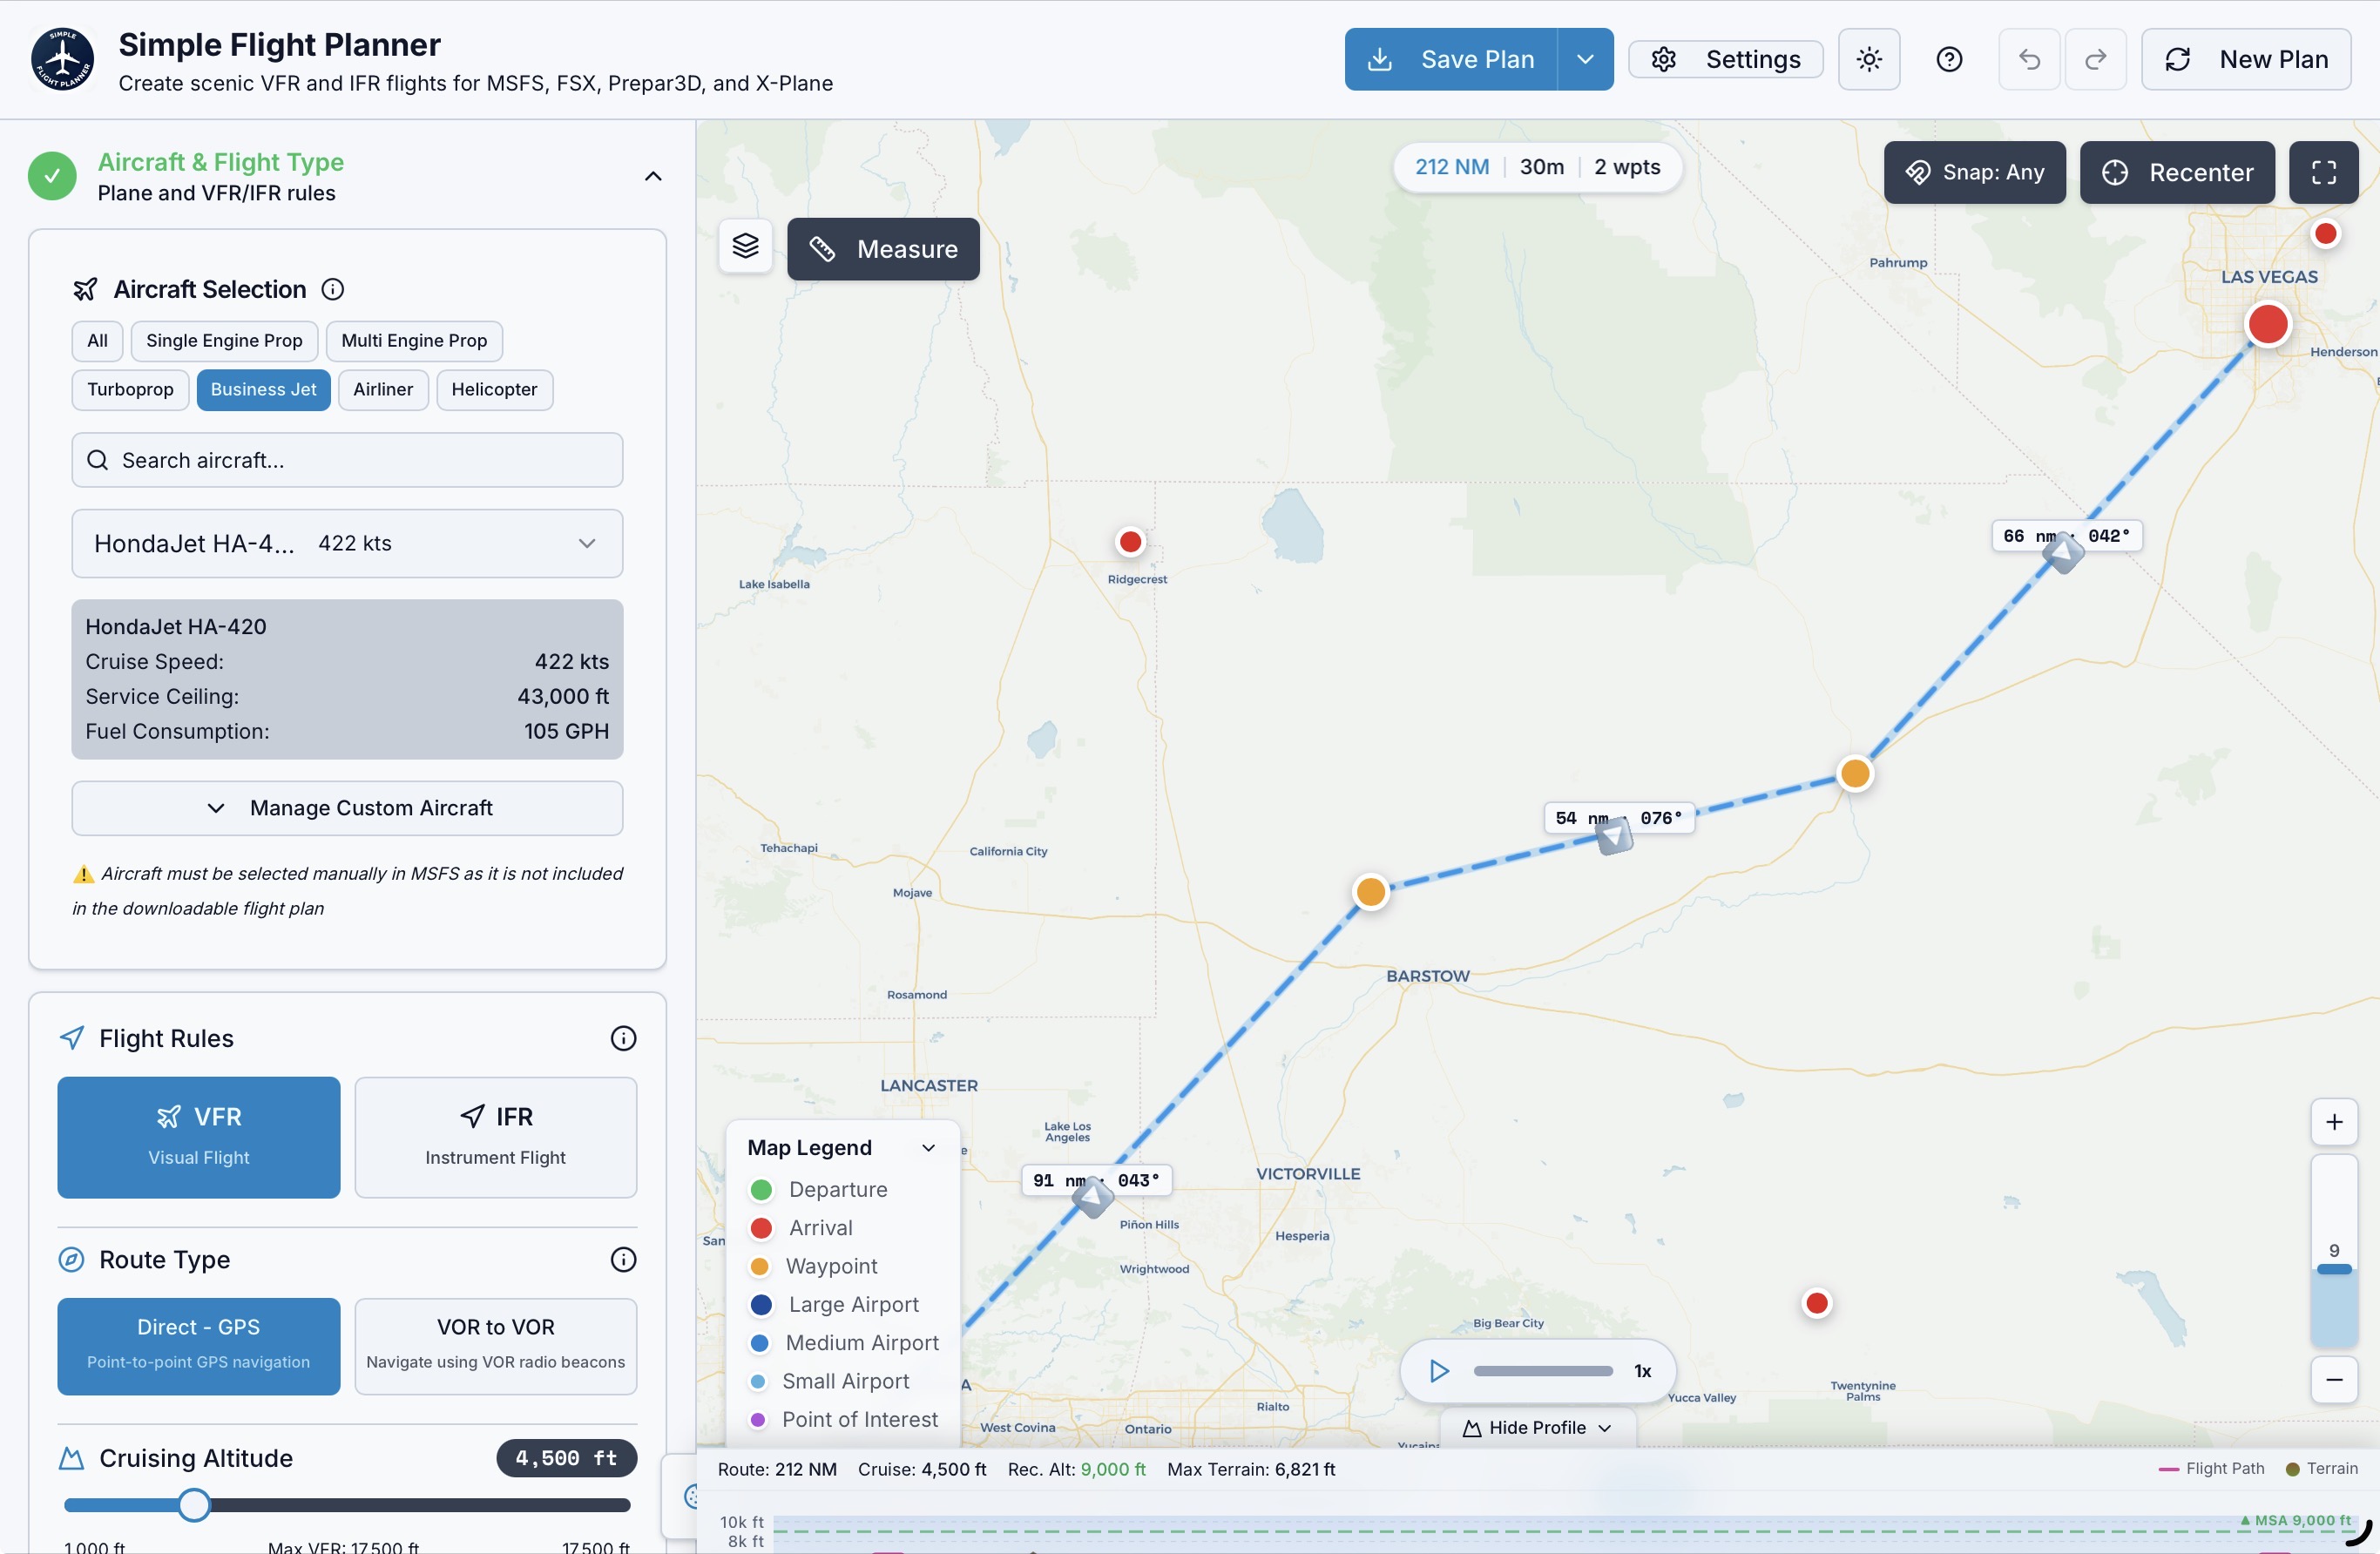Select IFR Instrument Flight rules
The width and height of the screenshot is (2380, 1554).
[496, 1137]
